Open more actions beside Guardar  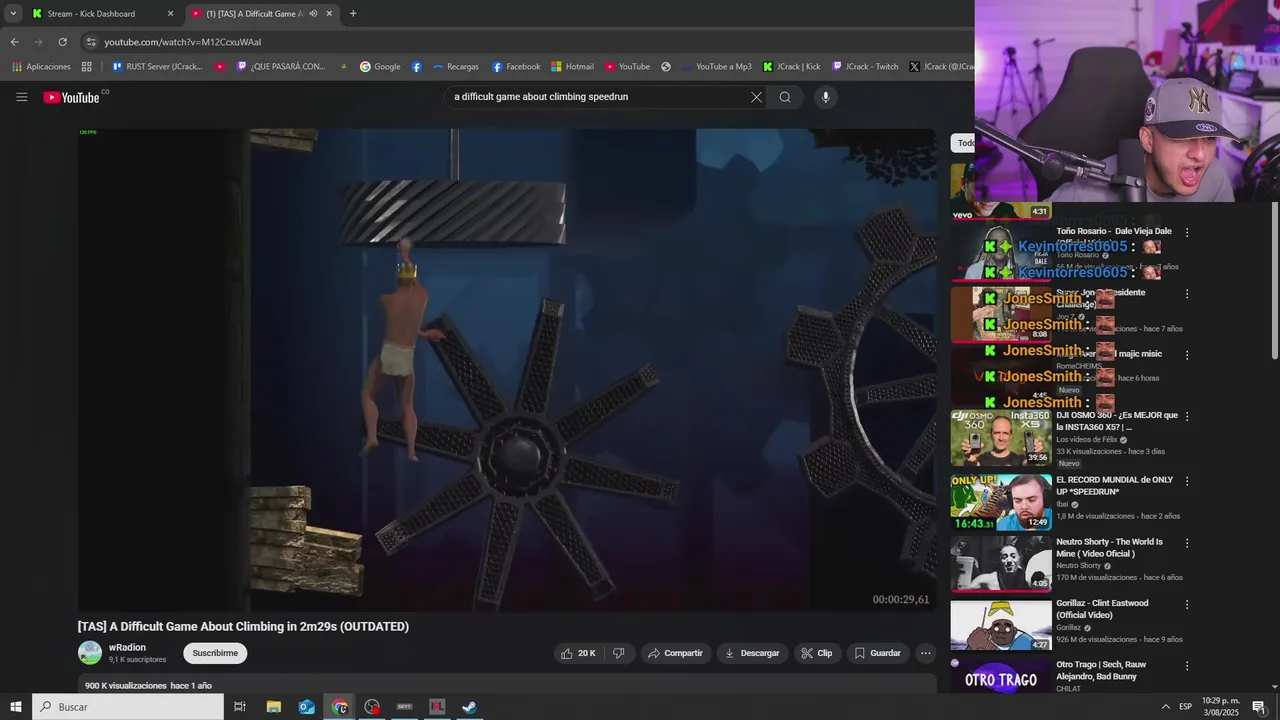925,653
